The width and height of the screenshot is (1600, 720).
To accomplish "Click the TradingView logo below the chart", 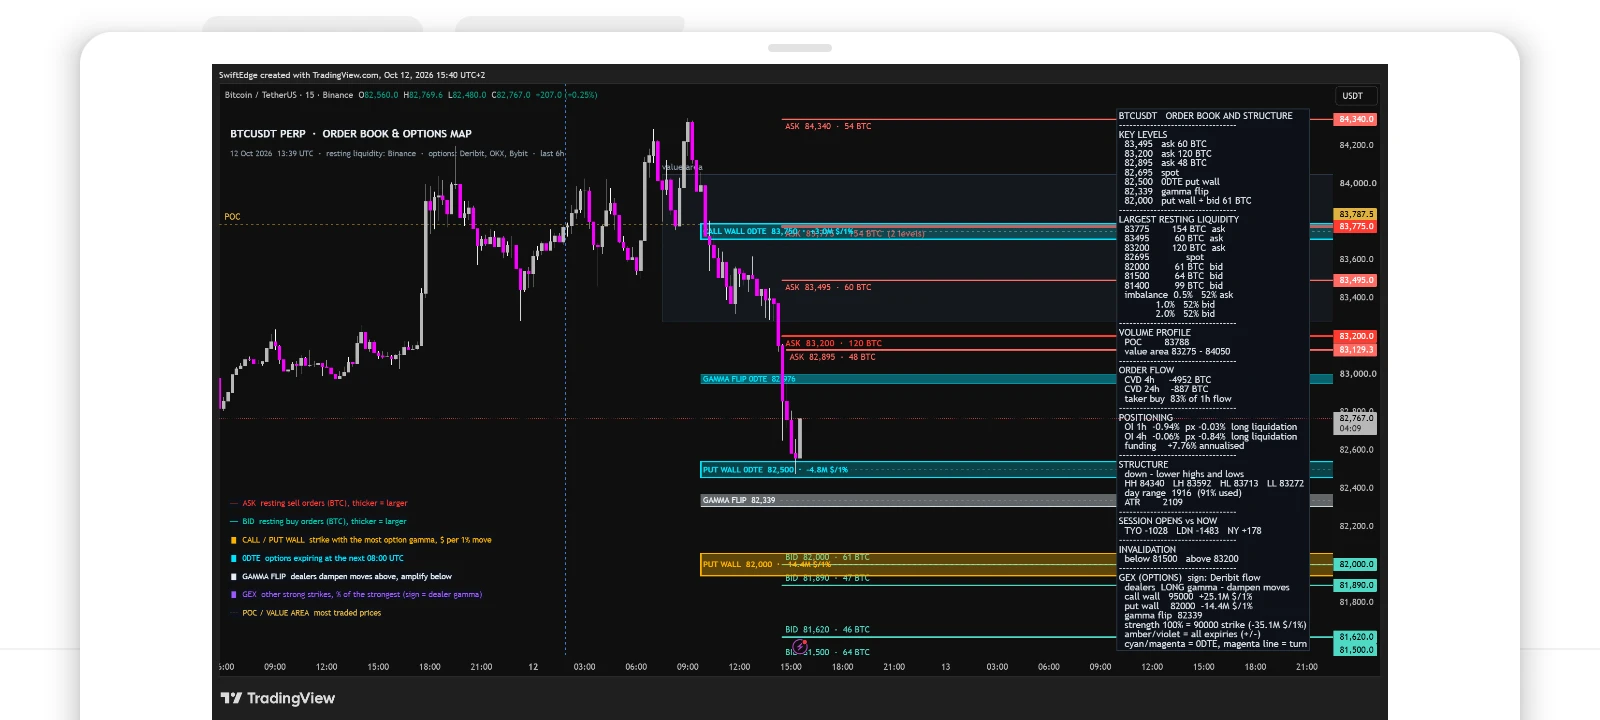I will (278, 698).
